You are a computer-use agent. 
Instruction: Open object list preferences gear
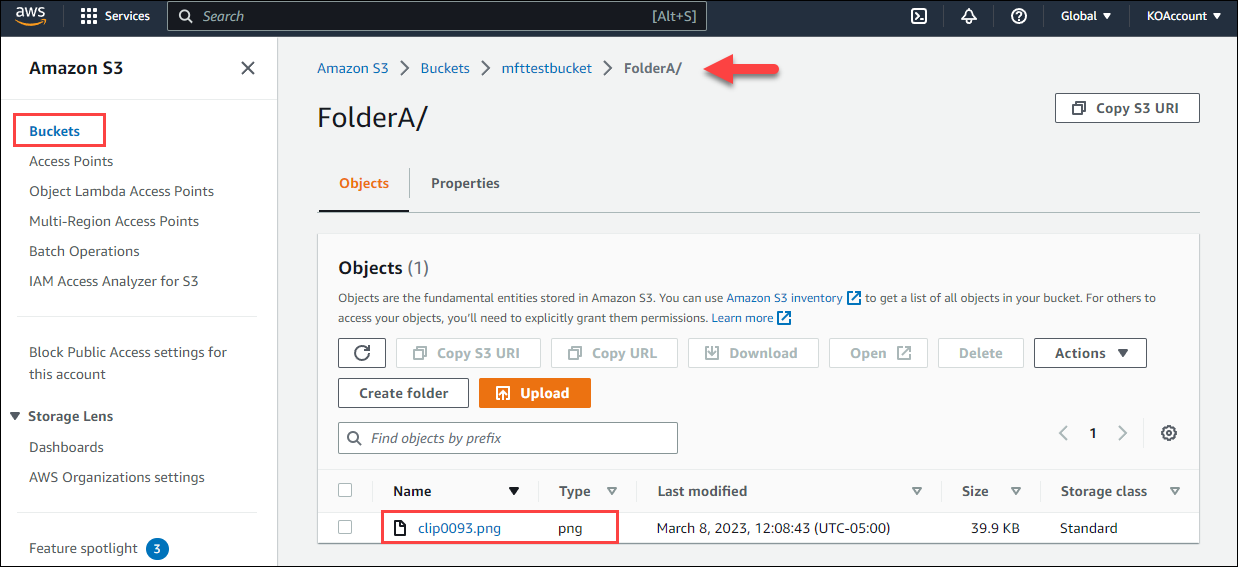tap(1169, 433)
